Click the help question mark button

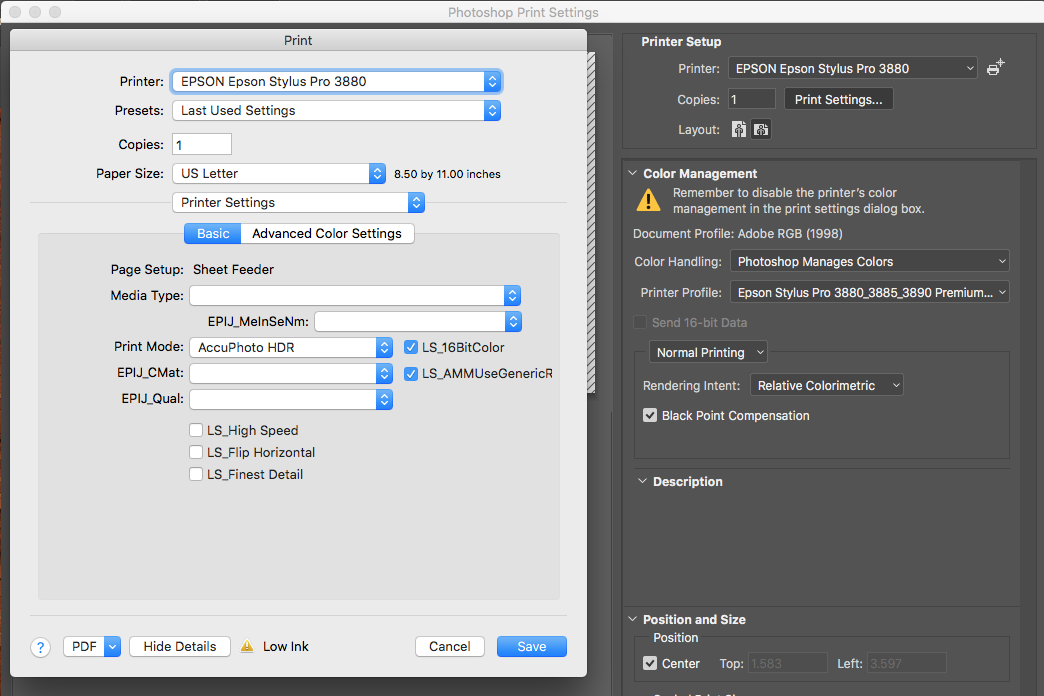pos(40,647)
